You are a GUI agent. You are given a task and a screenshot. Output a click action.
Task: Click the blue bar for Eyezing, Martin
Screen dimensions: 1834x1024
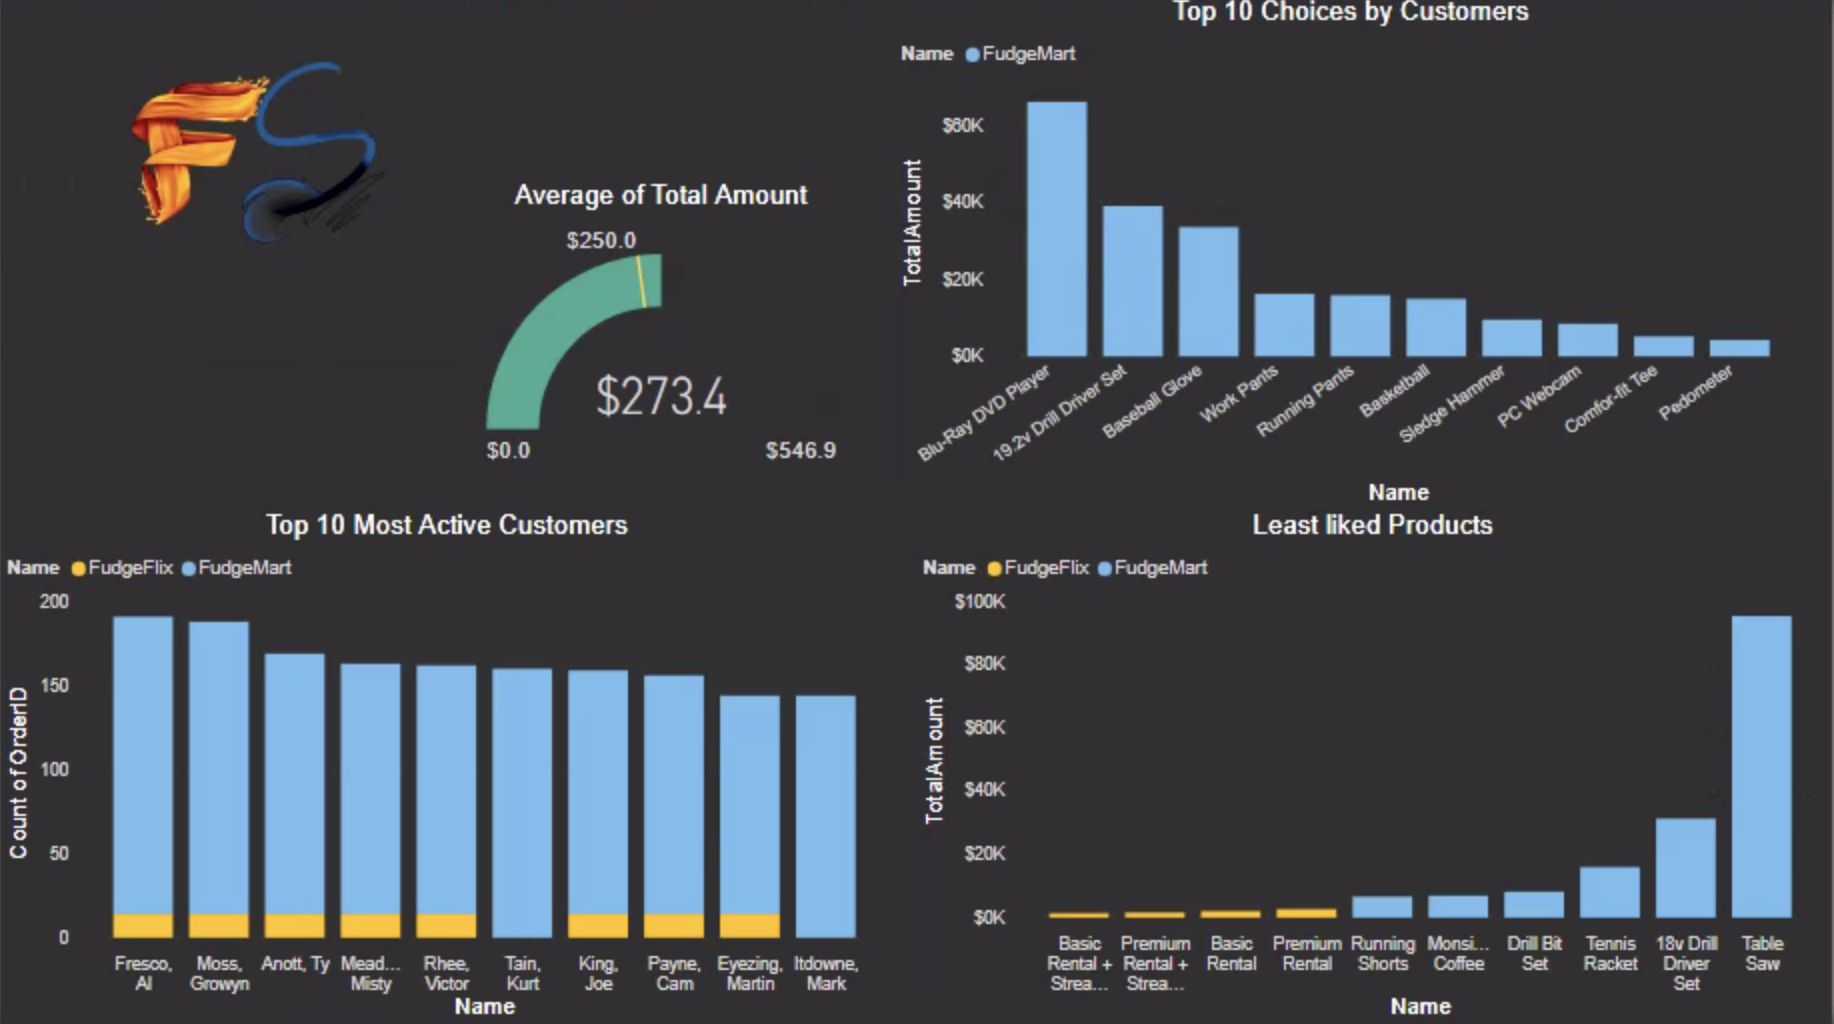750,805
